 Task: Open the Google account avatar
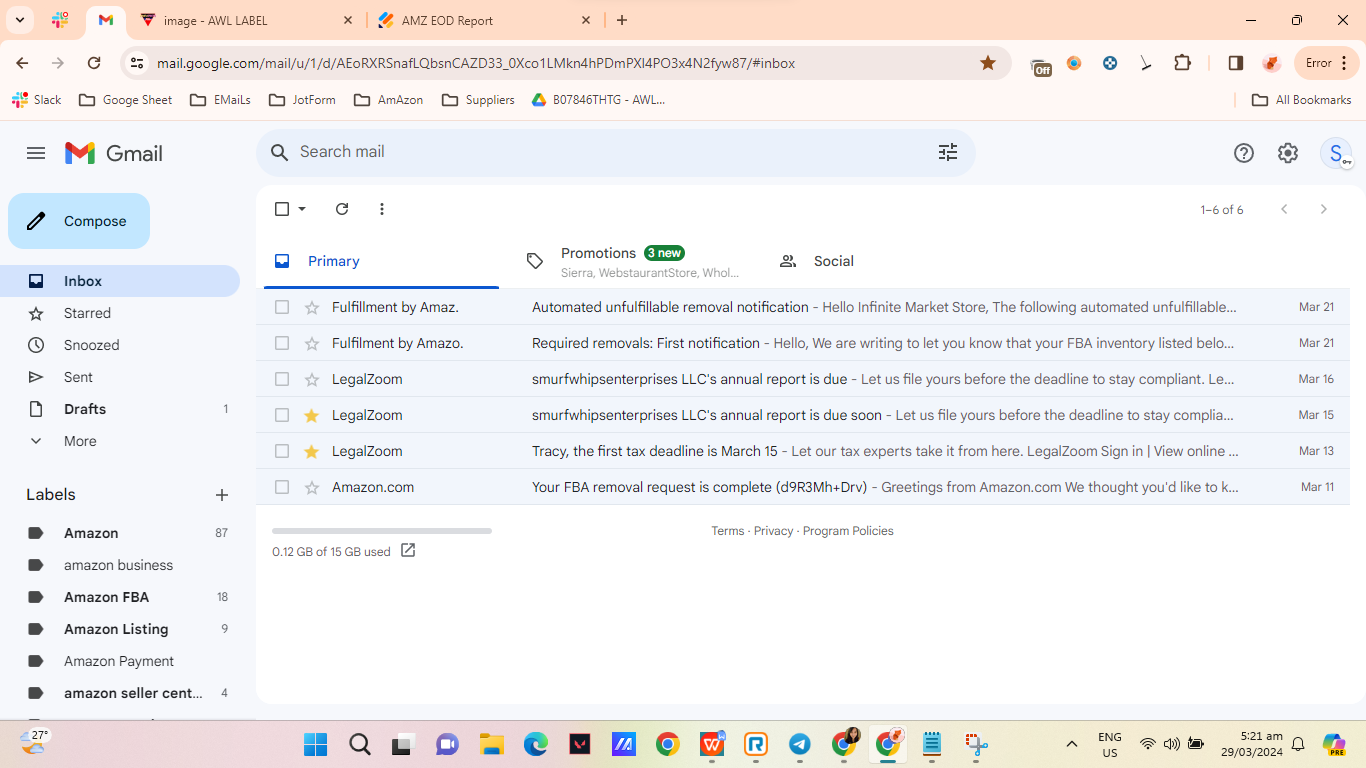[1336, 153]
